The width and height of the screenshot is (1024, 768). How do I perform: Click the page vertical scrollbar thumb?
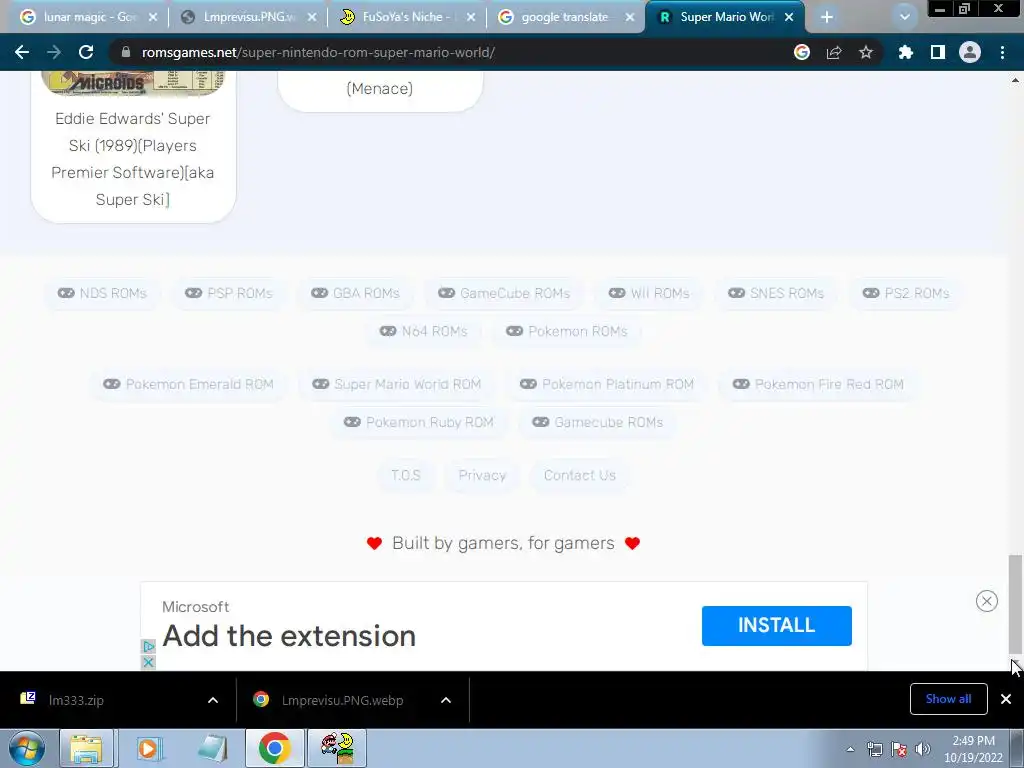click(1015, 604)
